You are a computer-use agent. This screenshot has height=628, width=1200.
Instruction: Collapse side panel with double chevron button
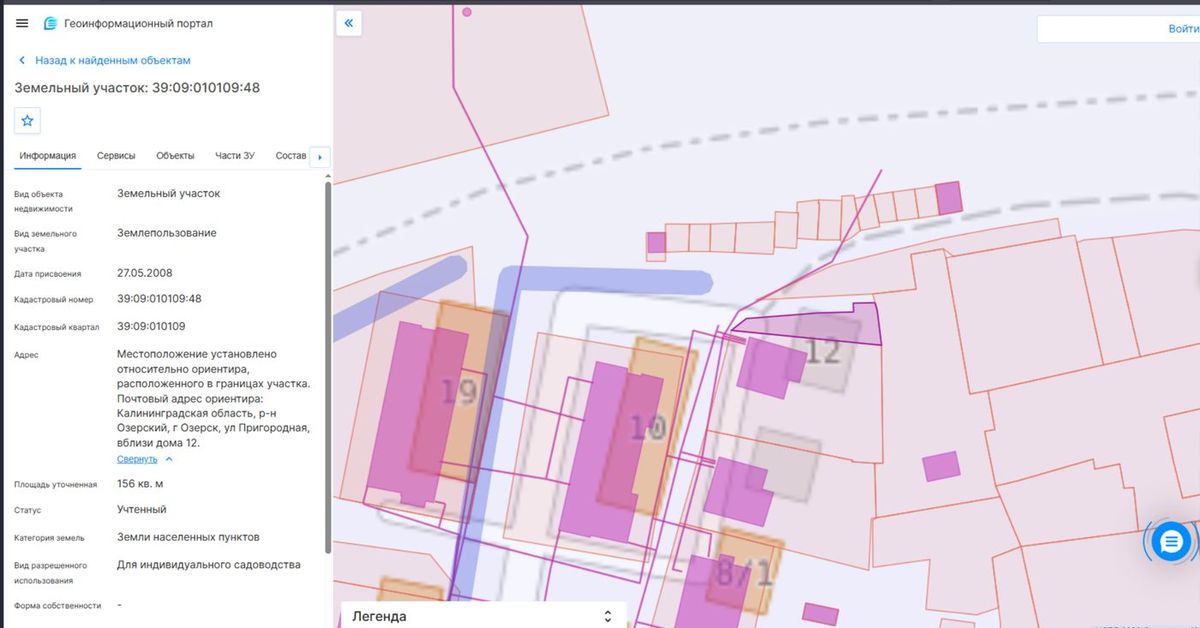click(x=348, y=23)
